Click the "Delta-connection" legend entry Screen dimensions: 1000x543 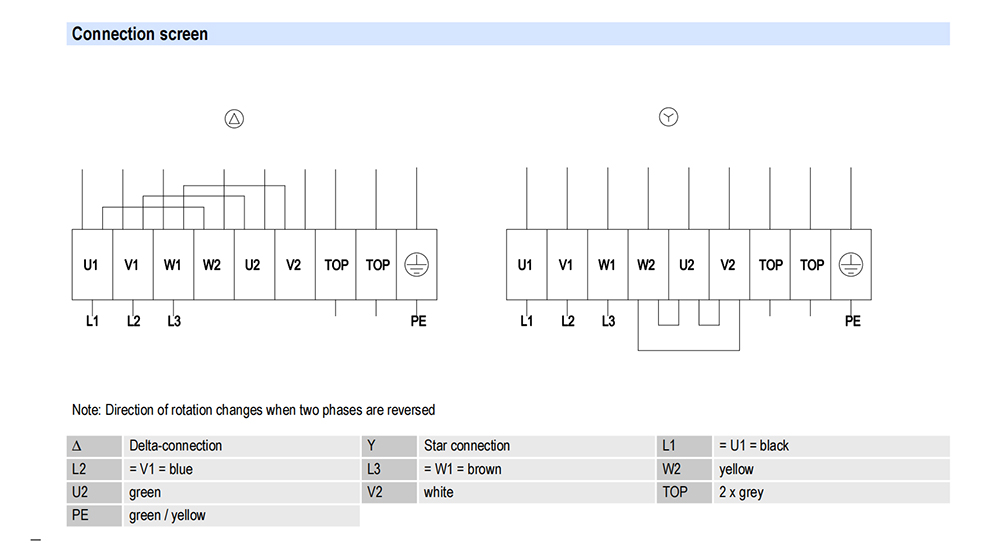(176, 446)
